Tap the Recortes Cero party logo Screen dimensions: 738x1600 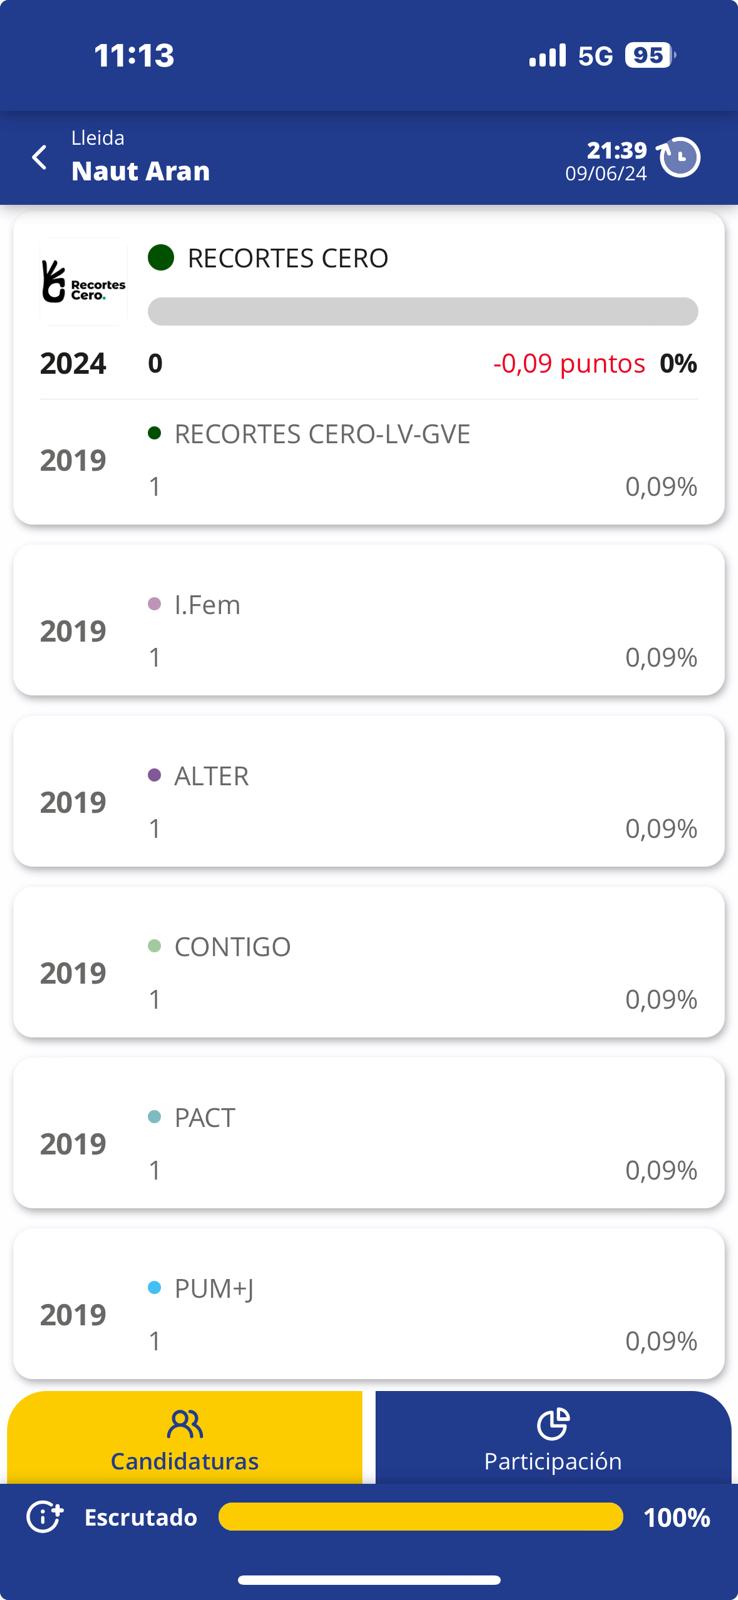[x=84, y=282]
